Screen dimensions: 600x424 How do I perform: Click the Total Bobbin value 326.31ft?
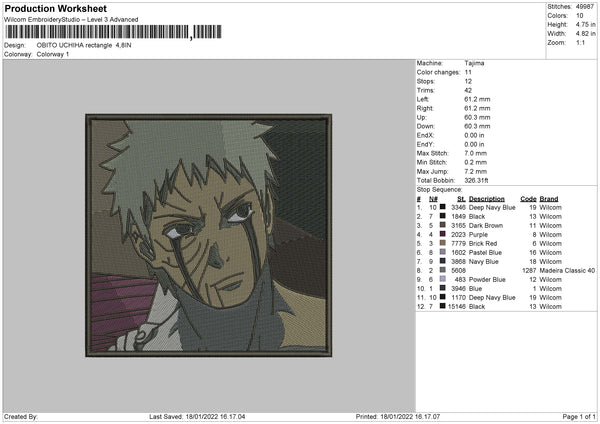click(x=476, y=180)
